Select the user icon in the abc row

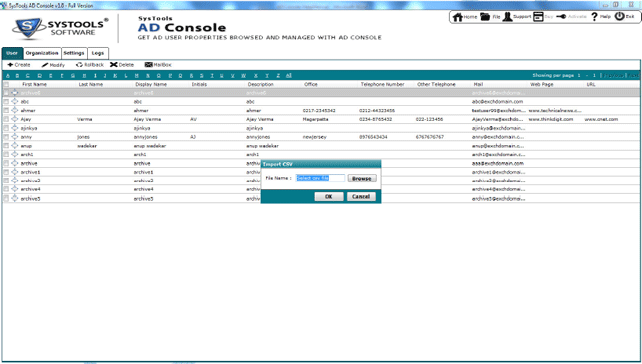click(15, 101)
